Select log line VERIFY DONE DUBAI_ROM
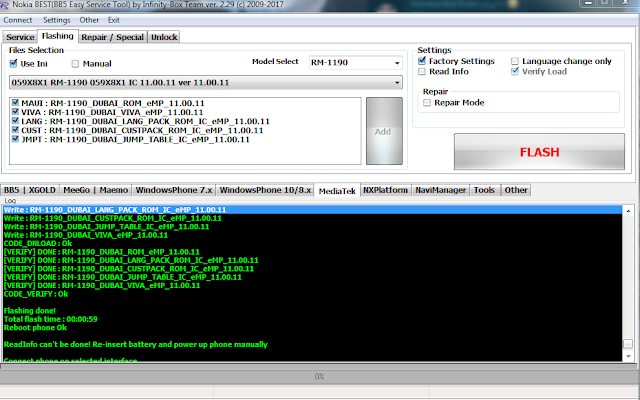Screen dimensions: 640x400 (102, 252)
